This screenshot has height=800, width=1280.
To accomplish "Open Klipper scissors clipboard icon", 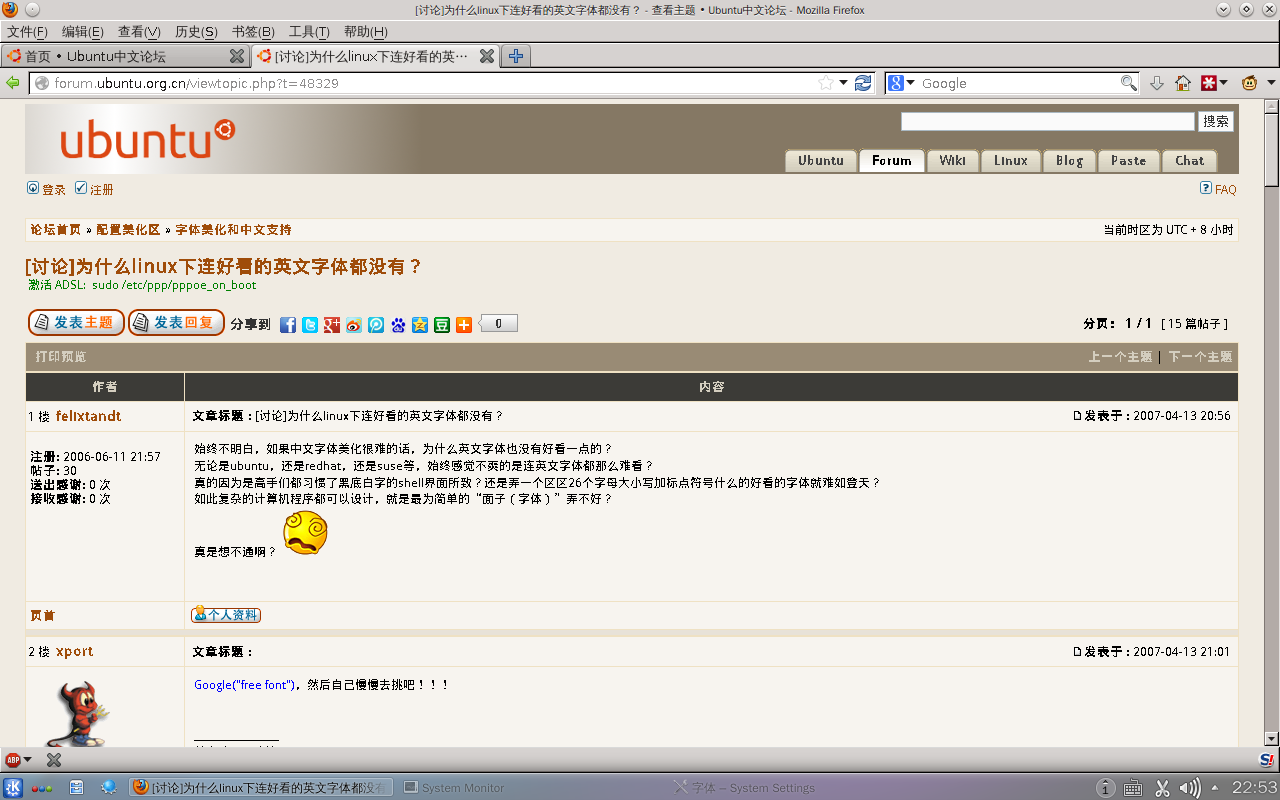I will coord(1162,788).
